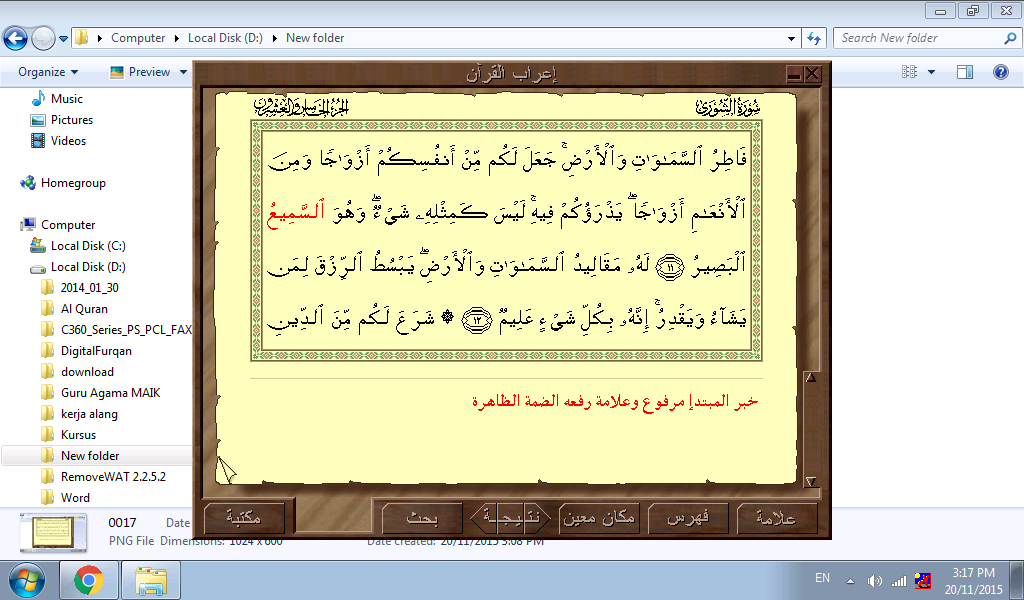Click EN language indicator in tray
This screenshot has width=1024, height=600.
pyautogui.click(x=822, y=578)
